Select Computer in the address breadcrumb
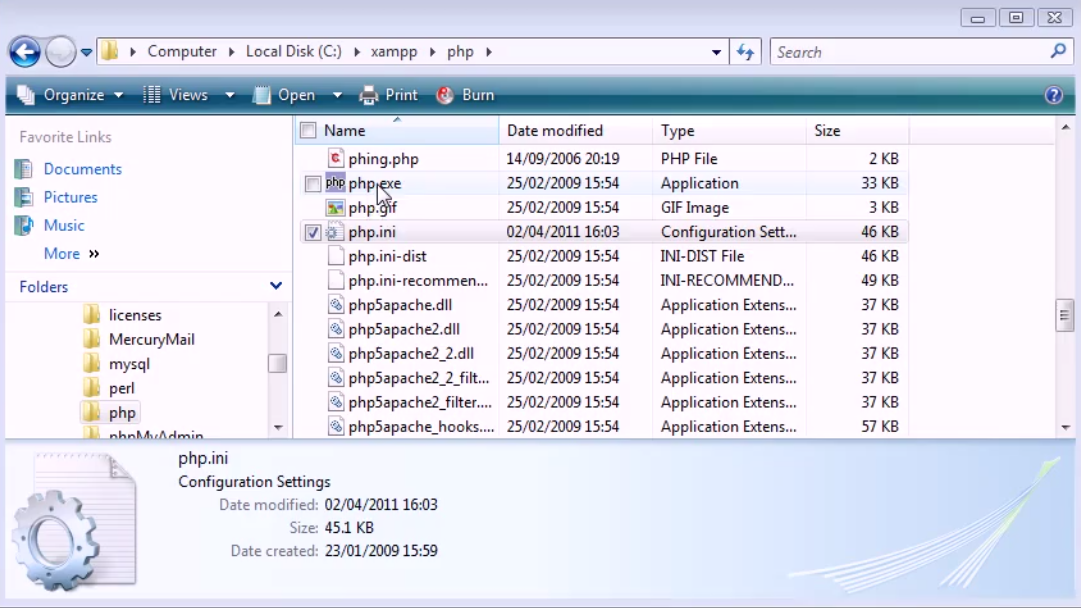This screenshot has width=1081, height=608. pyautogui.click(x=182, y=52)
